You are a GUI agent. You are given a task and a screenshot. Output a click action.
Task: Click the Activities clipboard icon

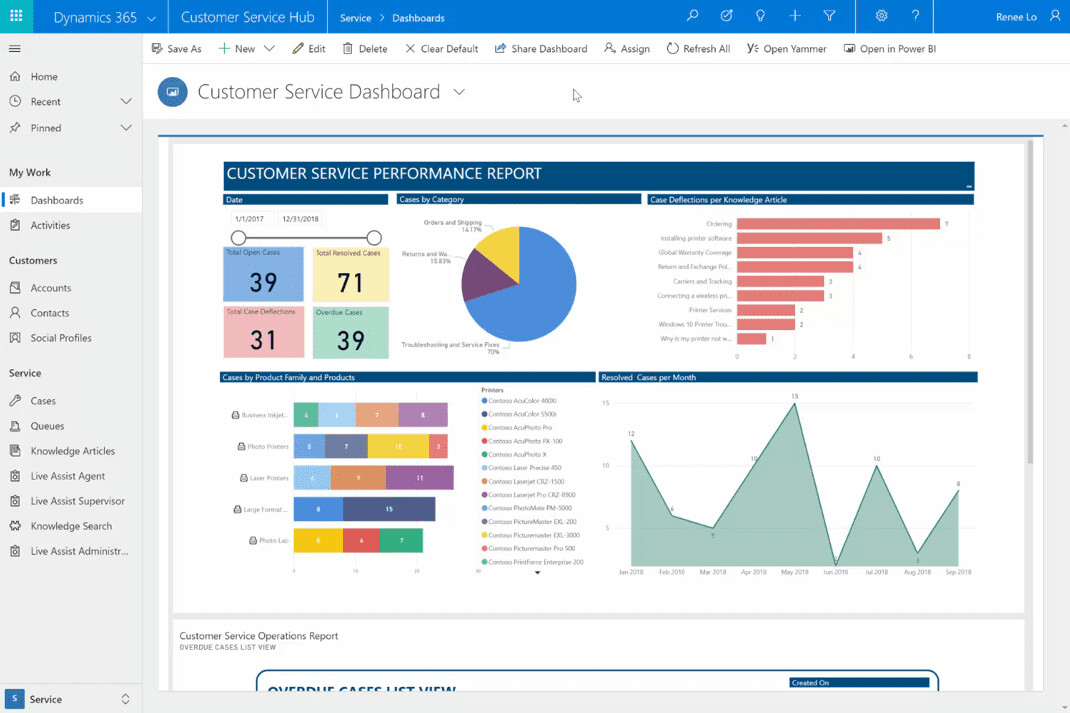[15, 225]
